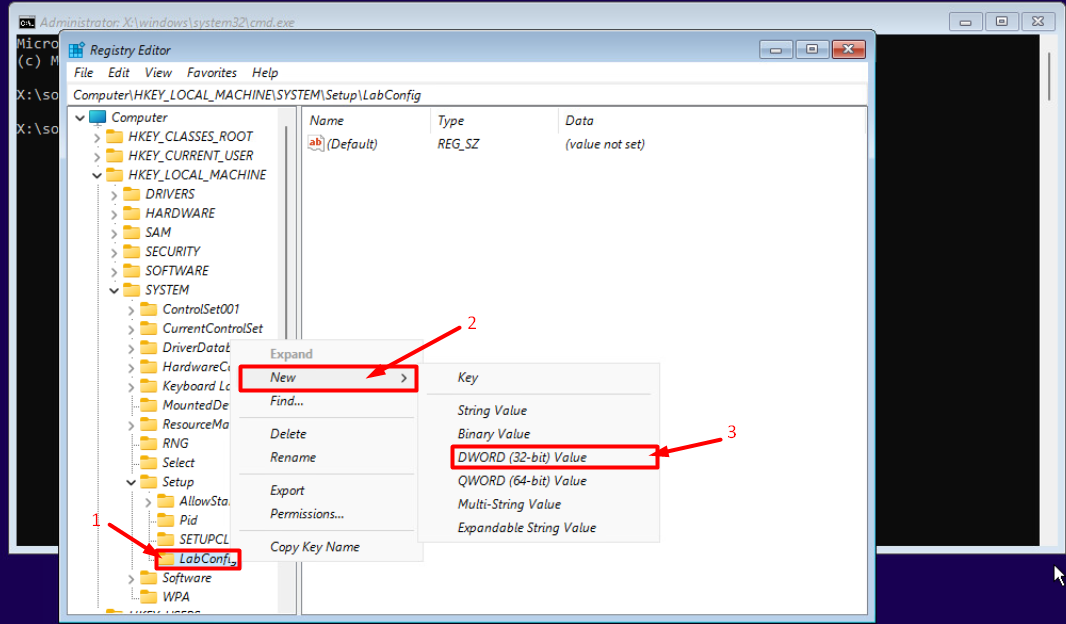This screenshot has height=624, width=1066.
Task: Expand the lowercase Software key under SYSTEM
Action: pyautogui.click(x=131, y=578)
